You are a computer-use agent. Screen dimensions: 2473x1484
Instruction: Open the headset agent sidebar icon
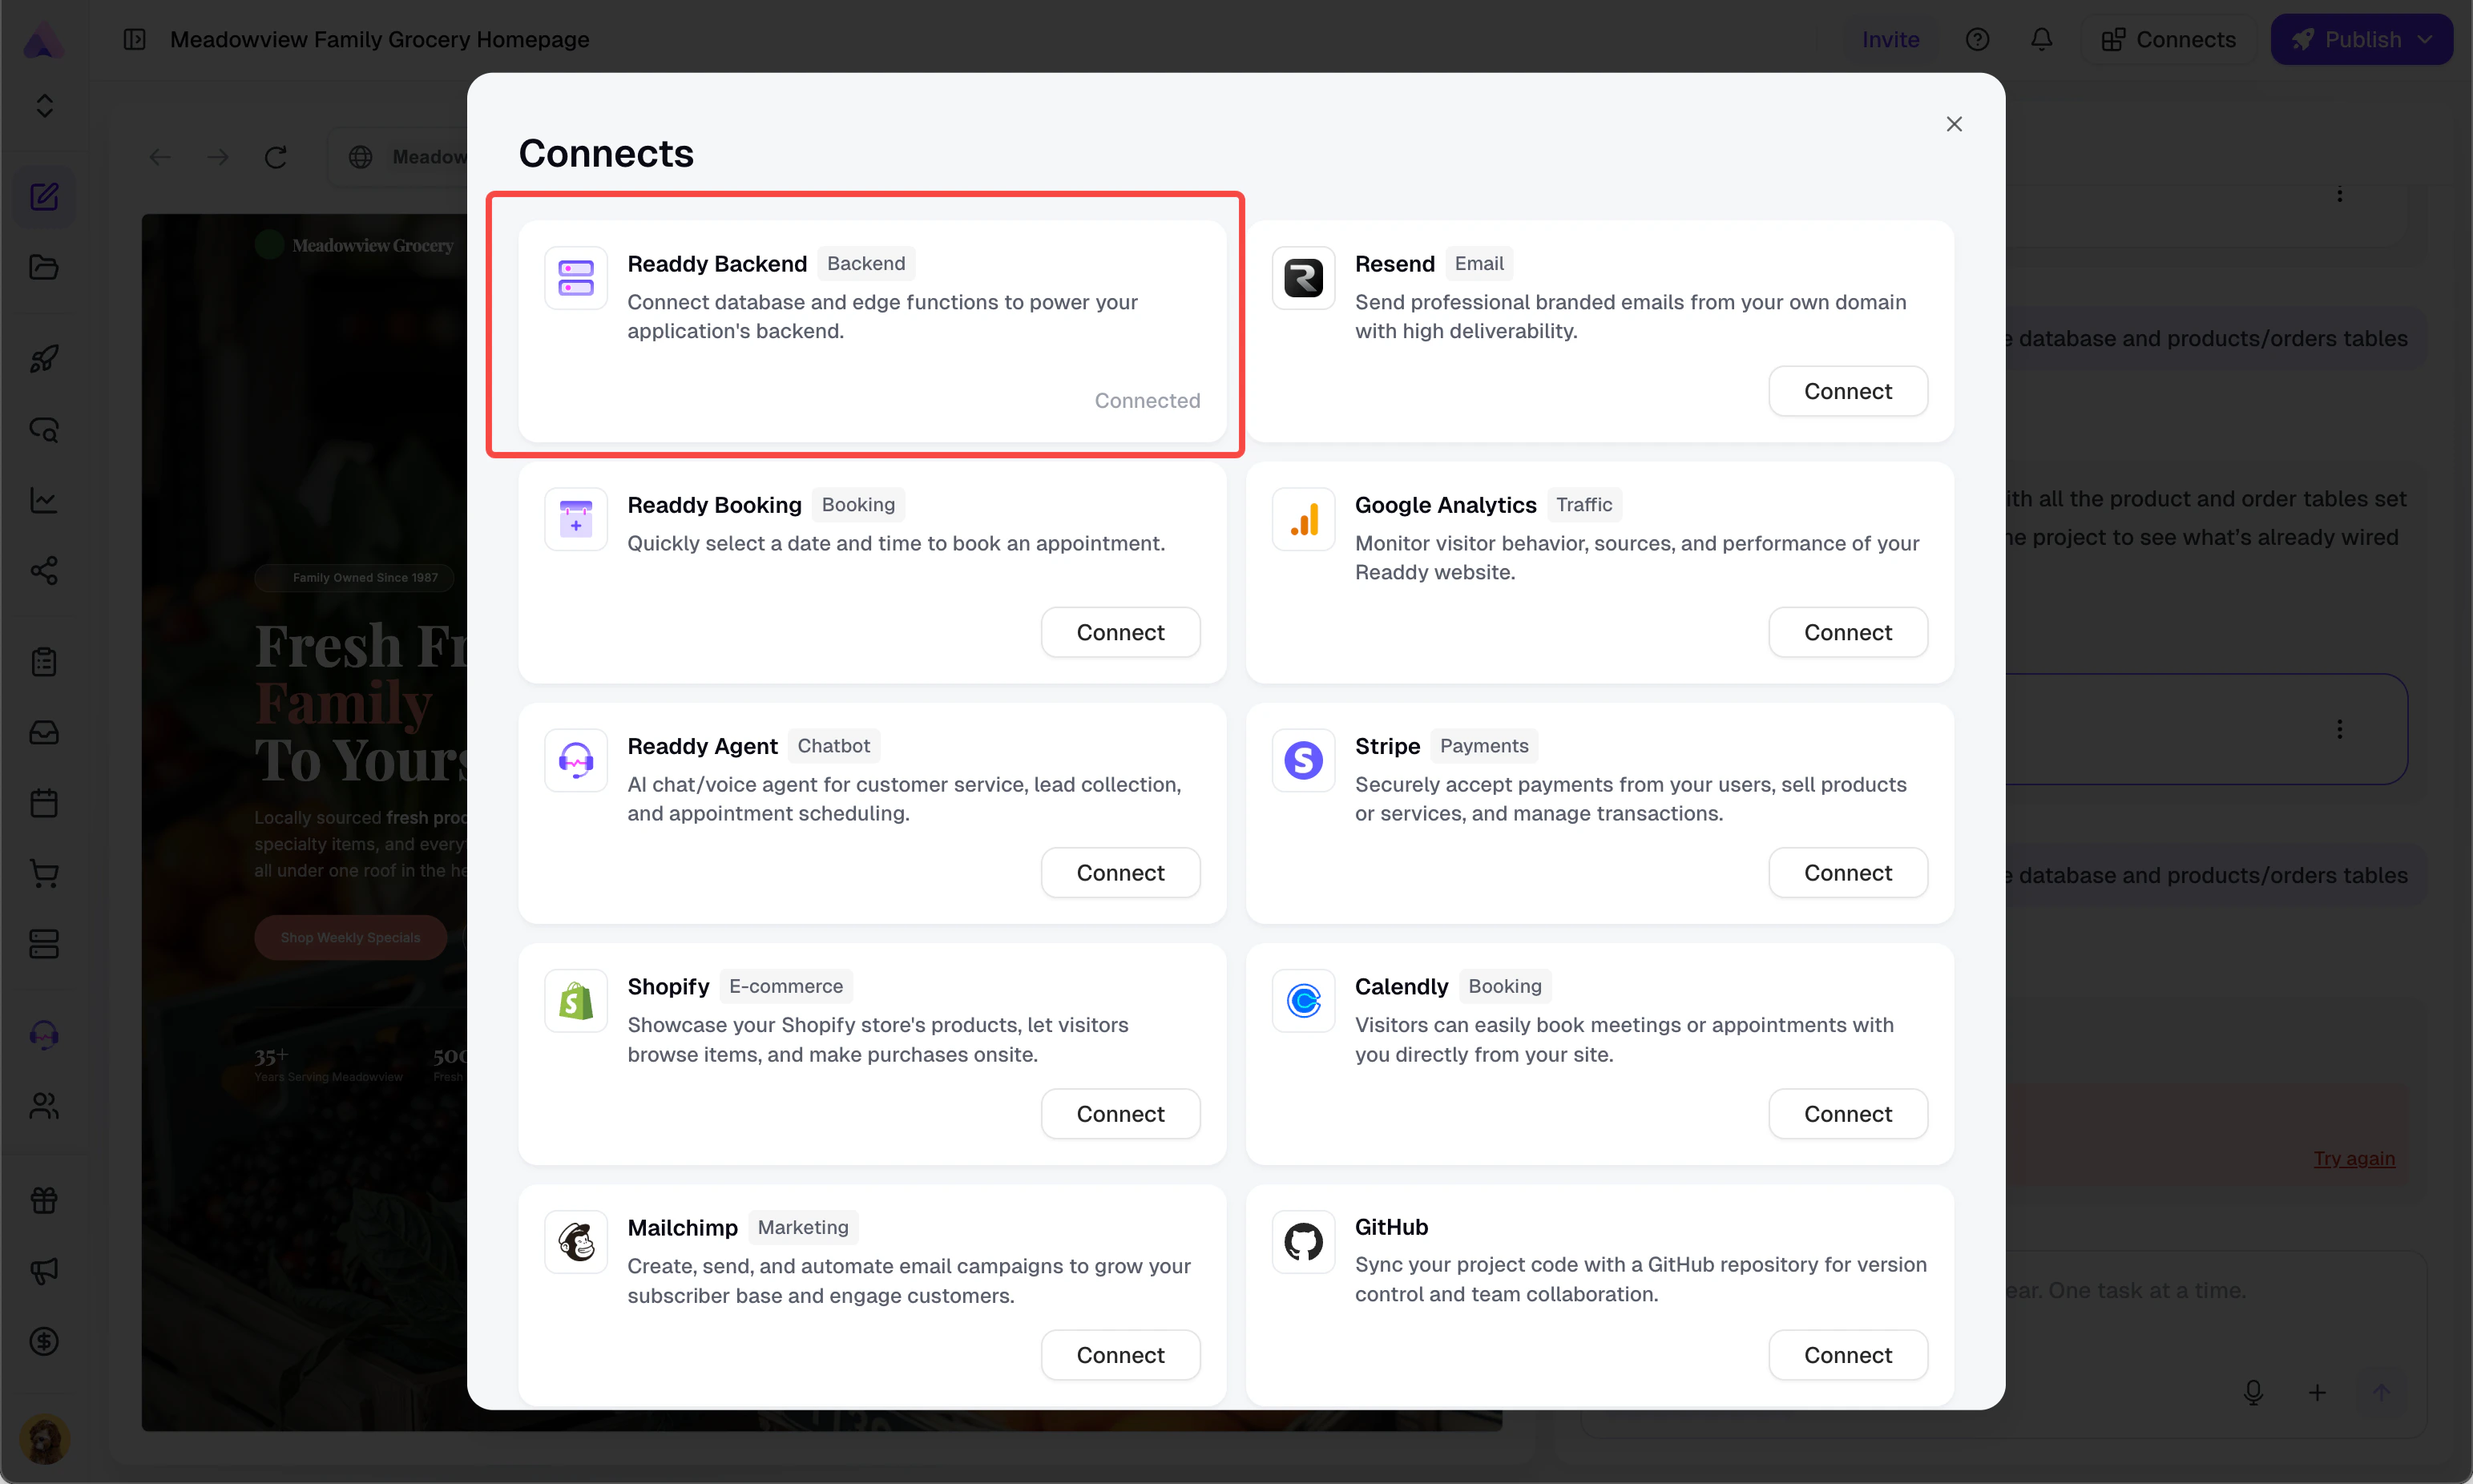pos(44,1035)
